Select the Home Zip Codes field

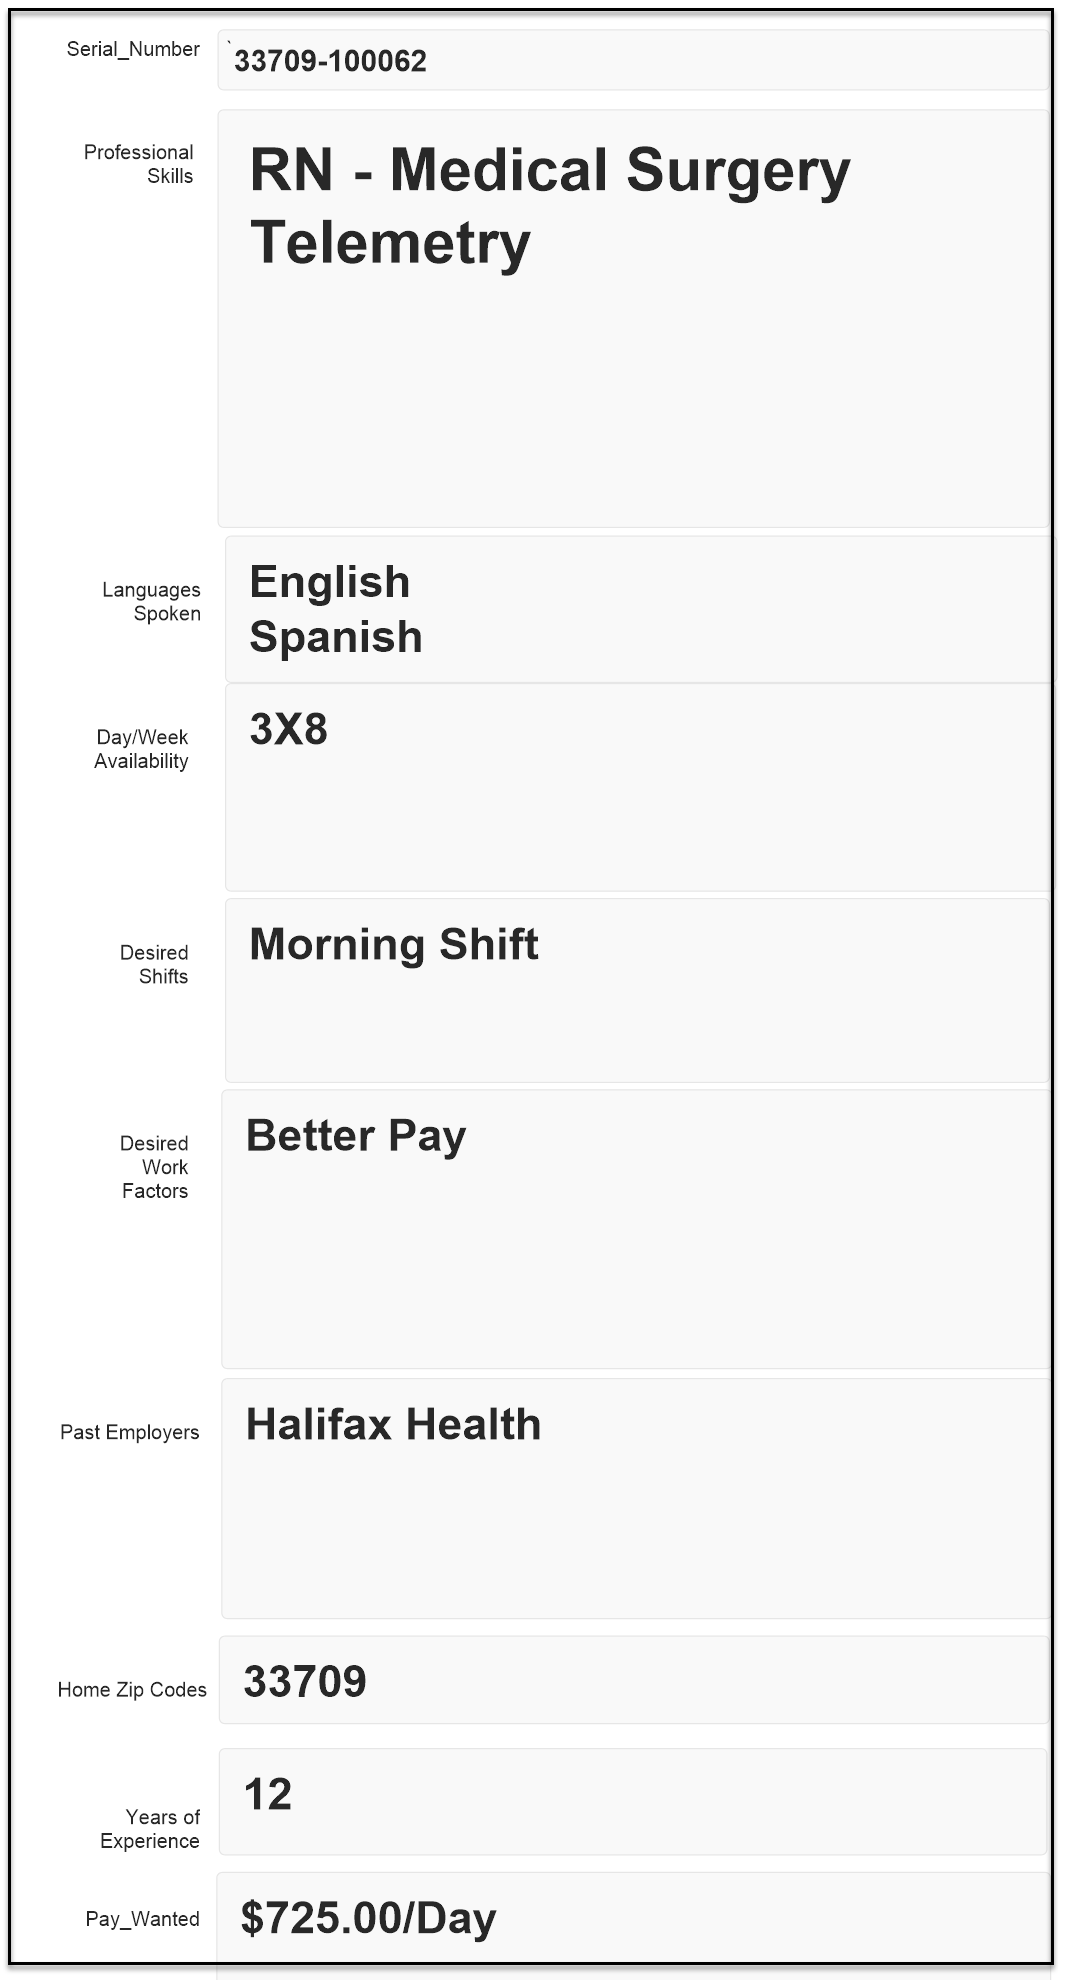coord(632,1681)
